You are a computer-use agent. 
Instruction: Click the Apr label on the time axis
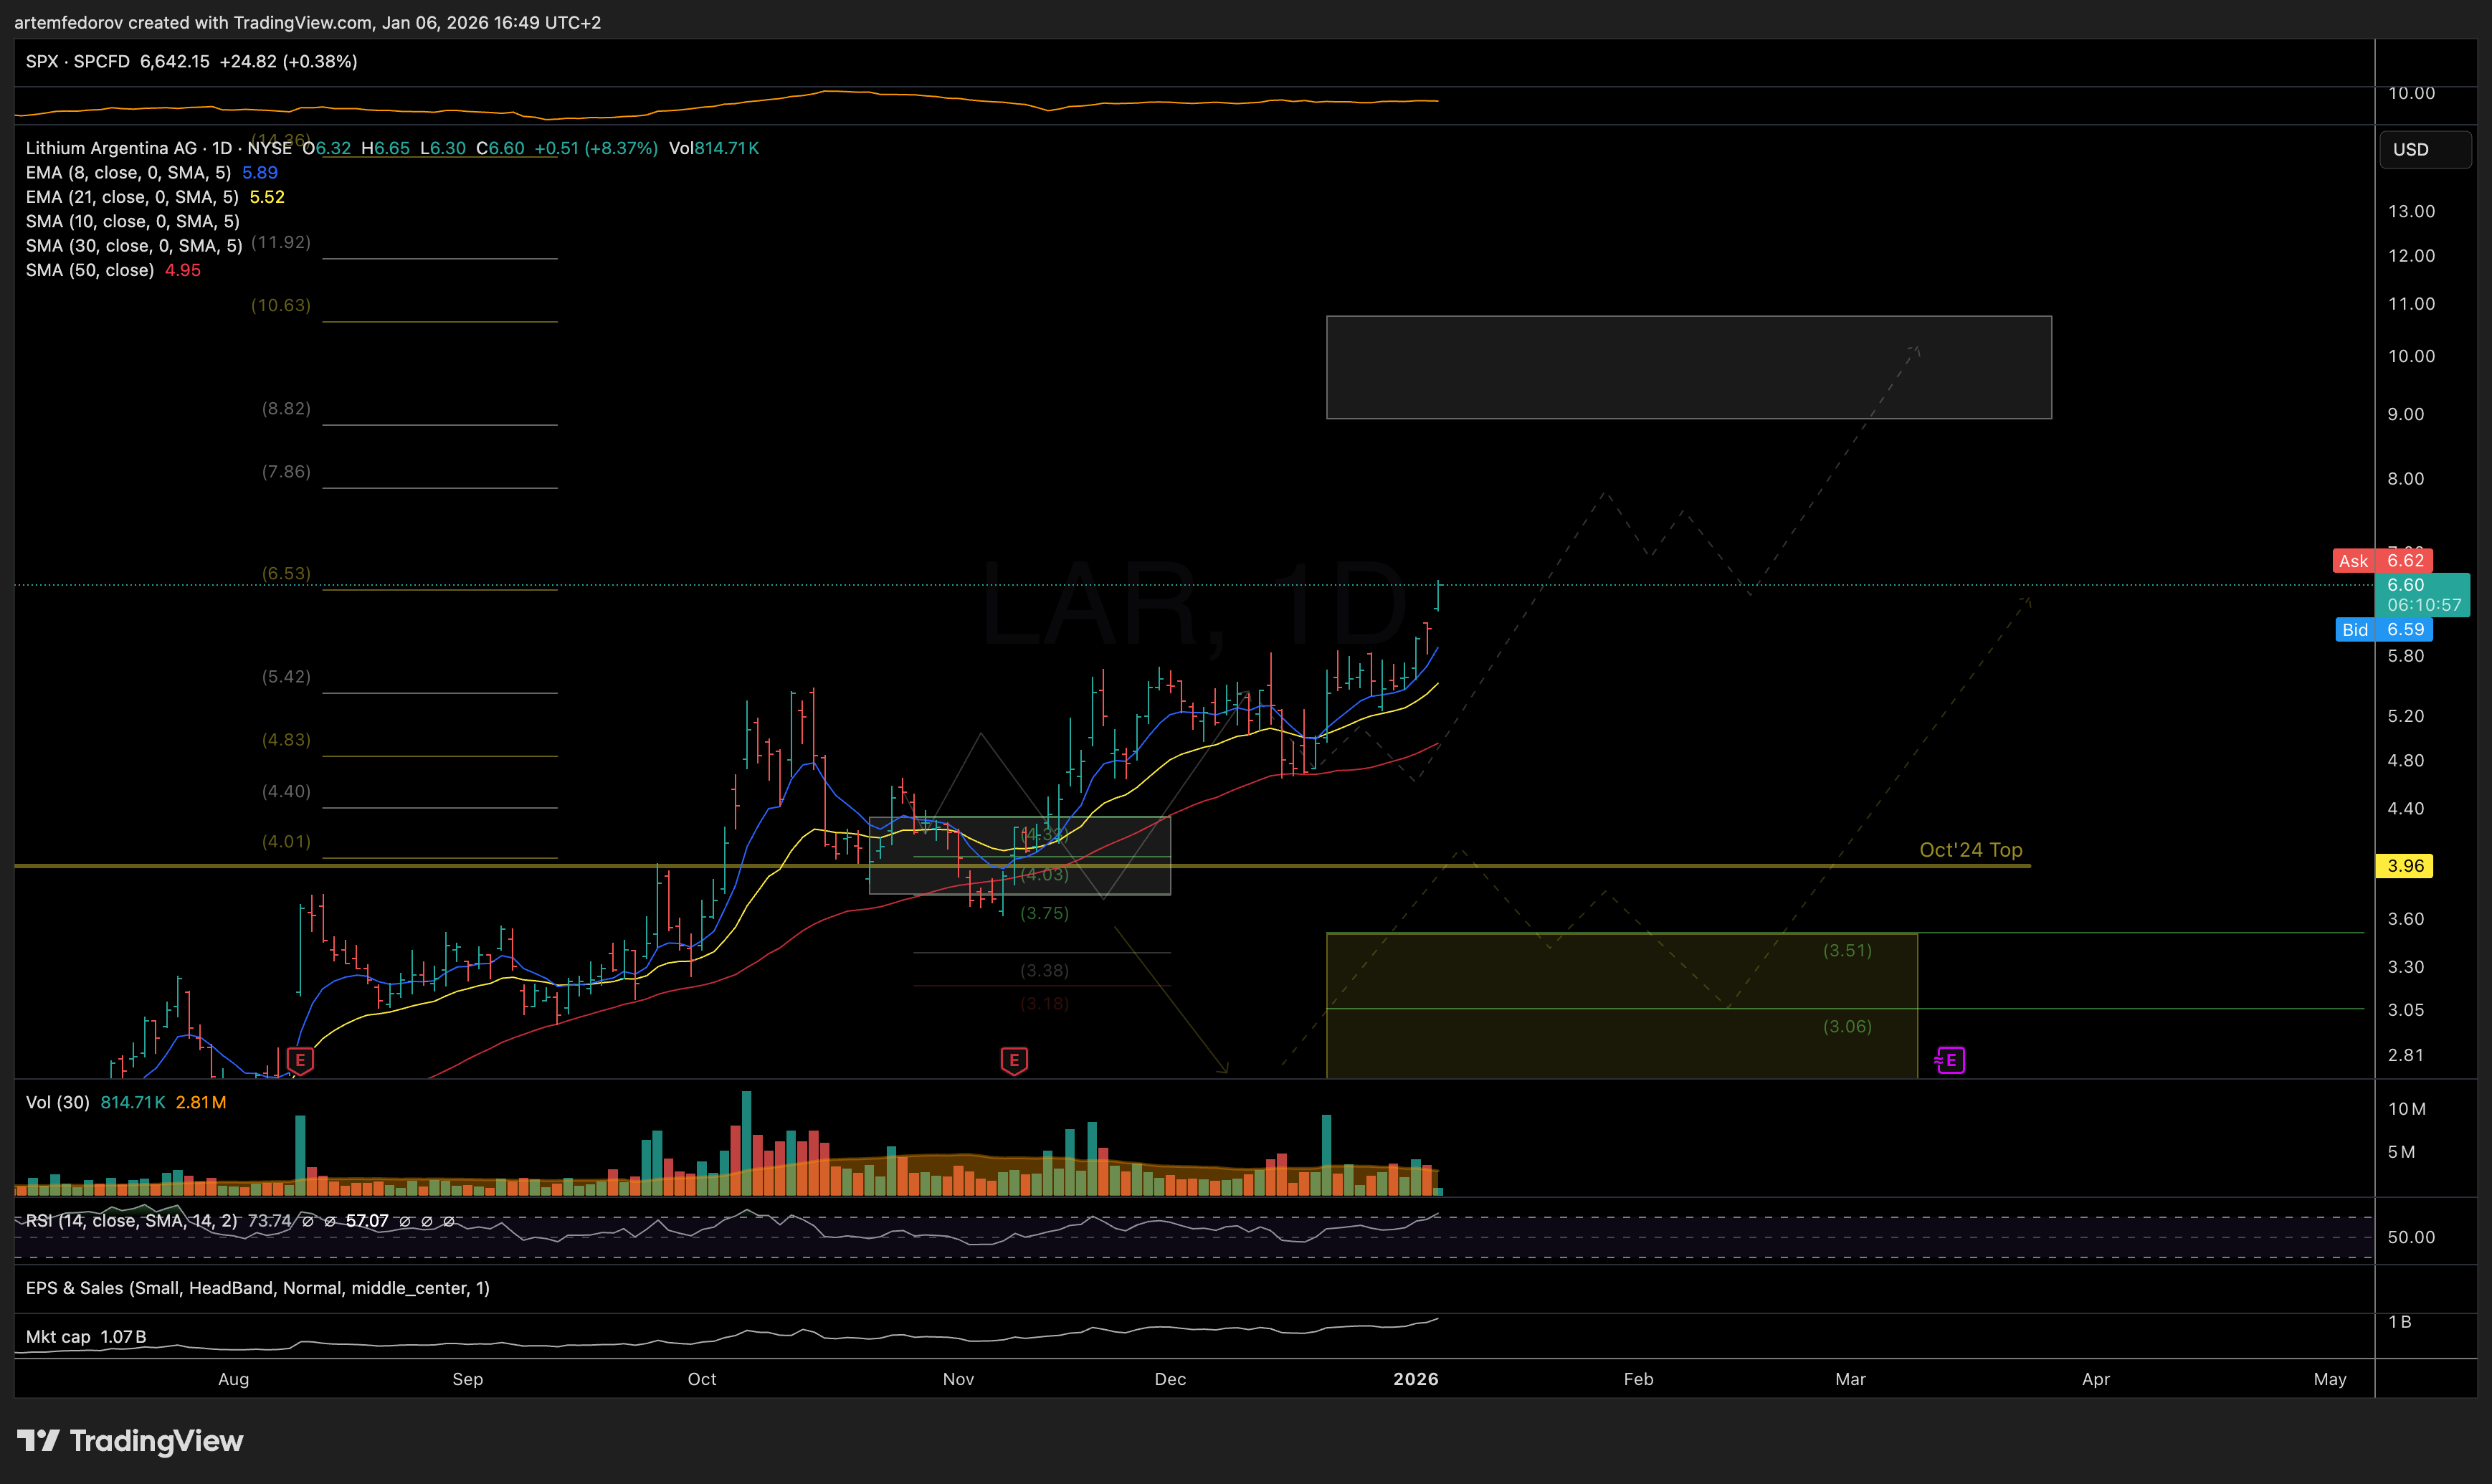[x=2095, y=1379]
